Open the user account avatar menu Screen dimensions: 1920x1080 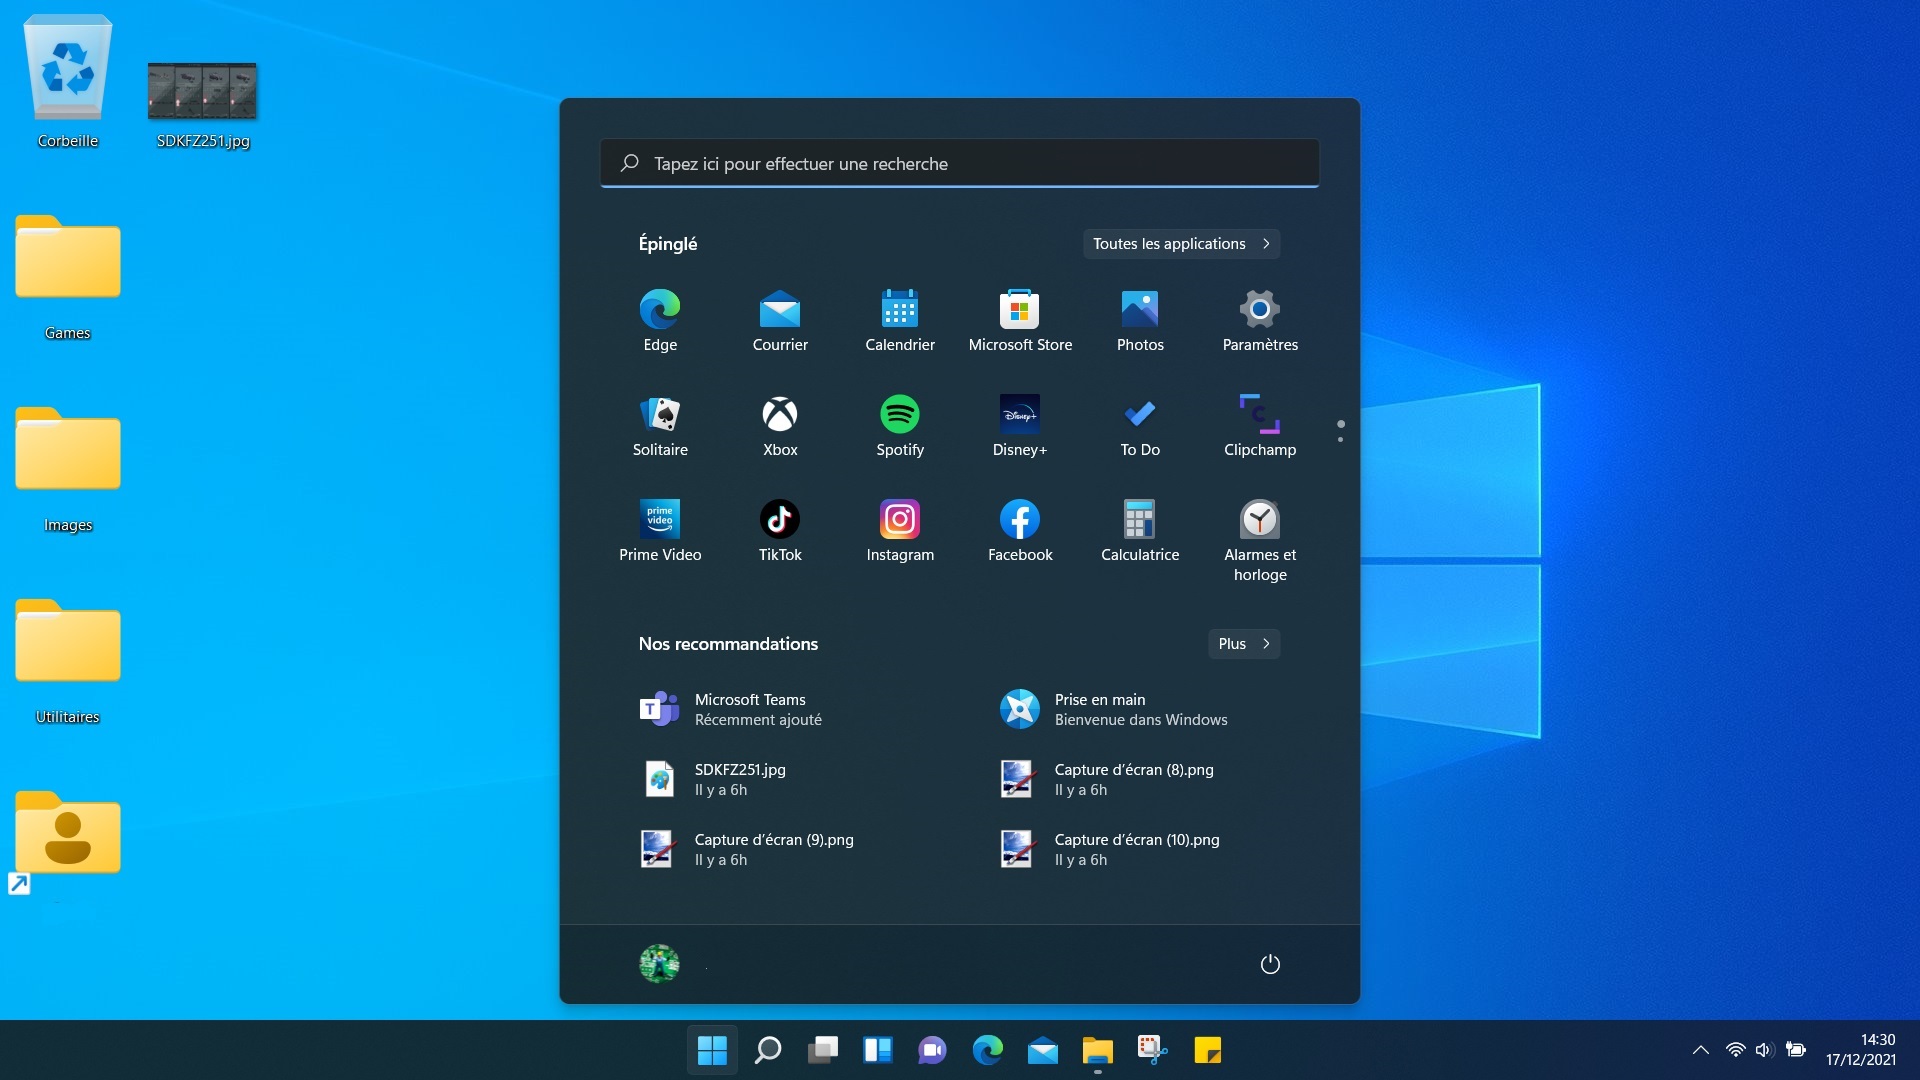click(659, 964)
